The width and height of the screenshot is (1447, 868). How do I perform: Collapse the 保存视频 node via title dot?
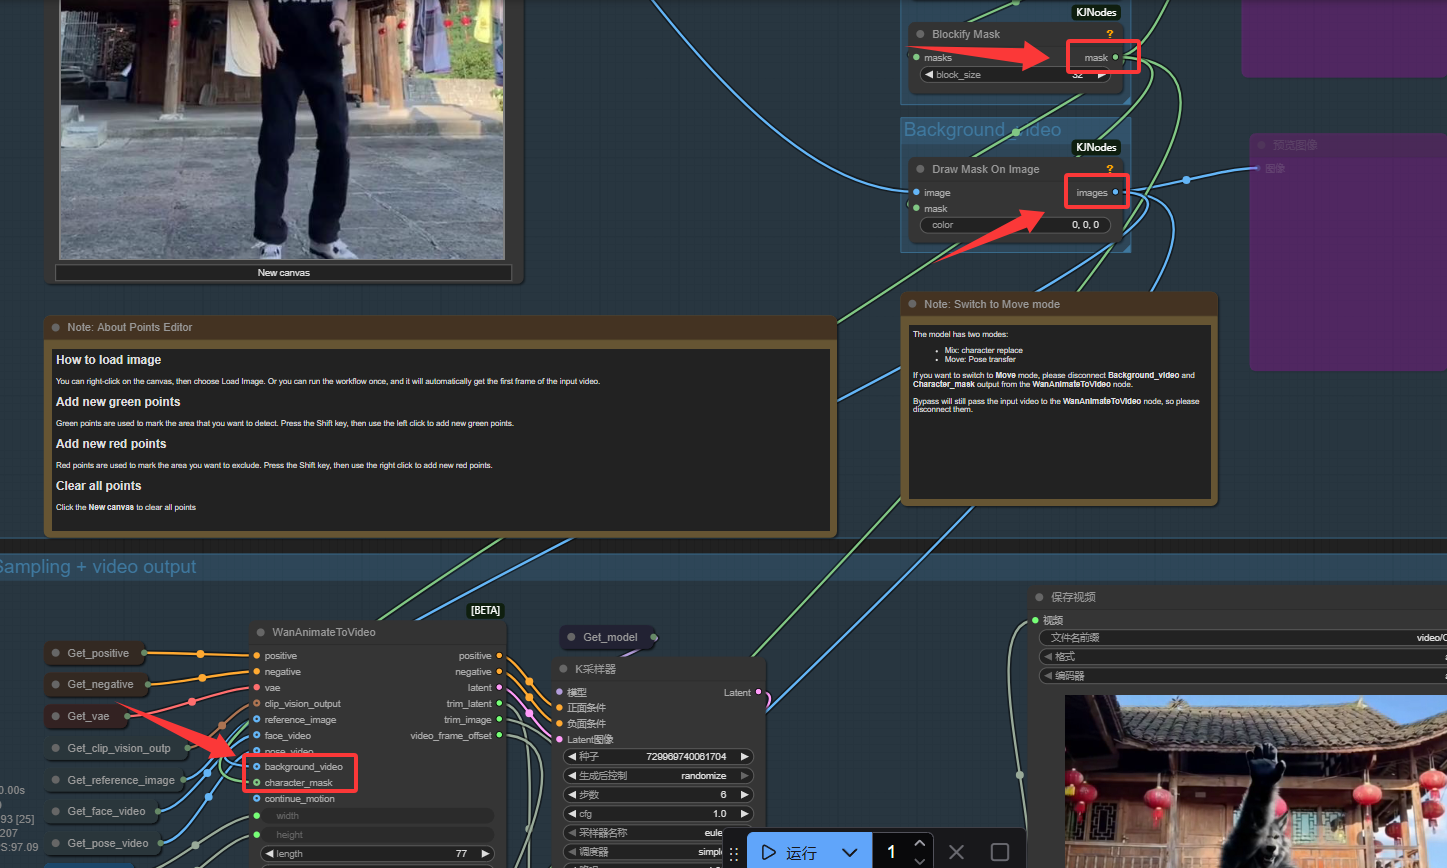(1040, 597)
